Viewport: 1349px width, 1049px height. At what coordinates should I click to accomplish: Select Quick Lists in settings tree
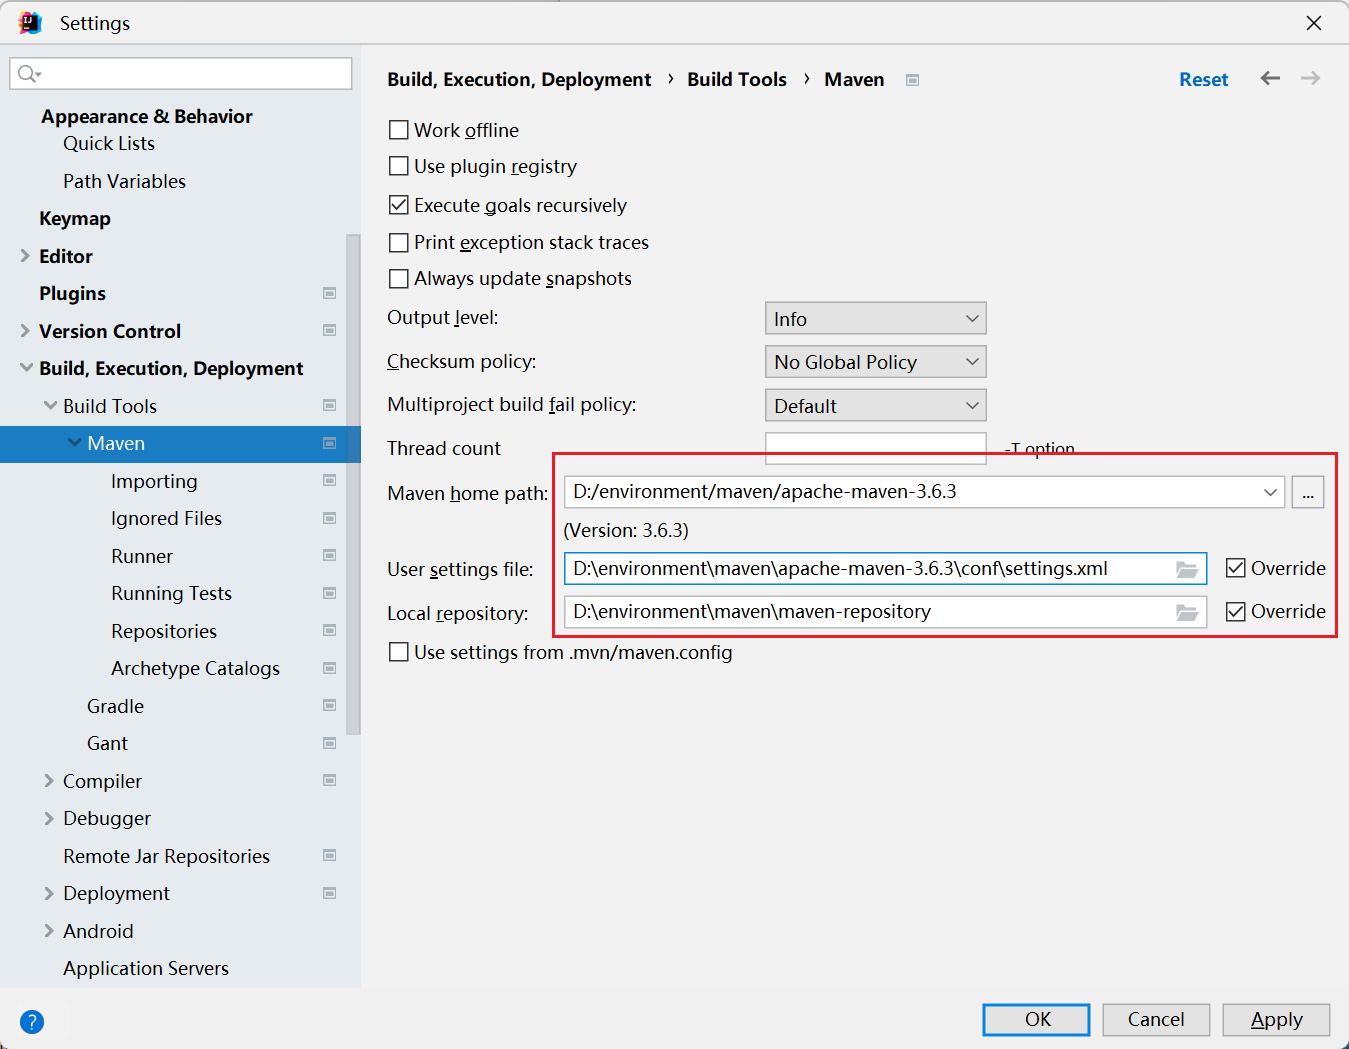[x=109, y=143]
